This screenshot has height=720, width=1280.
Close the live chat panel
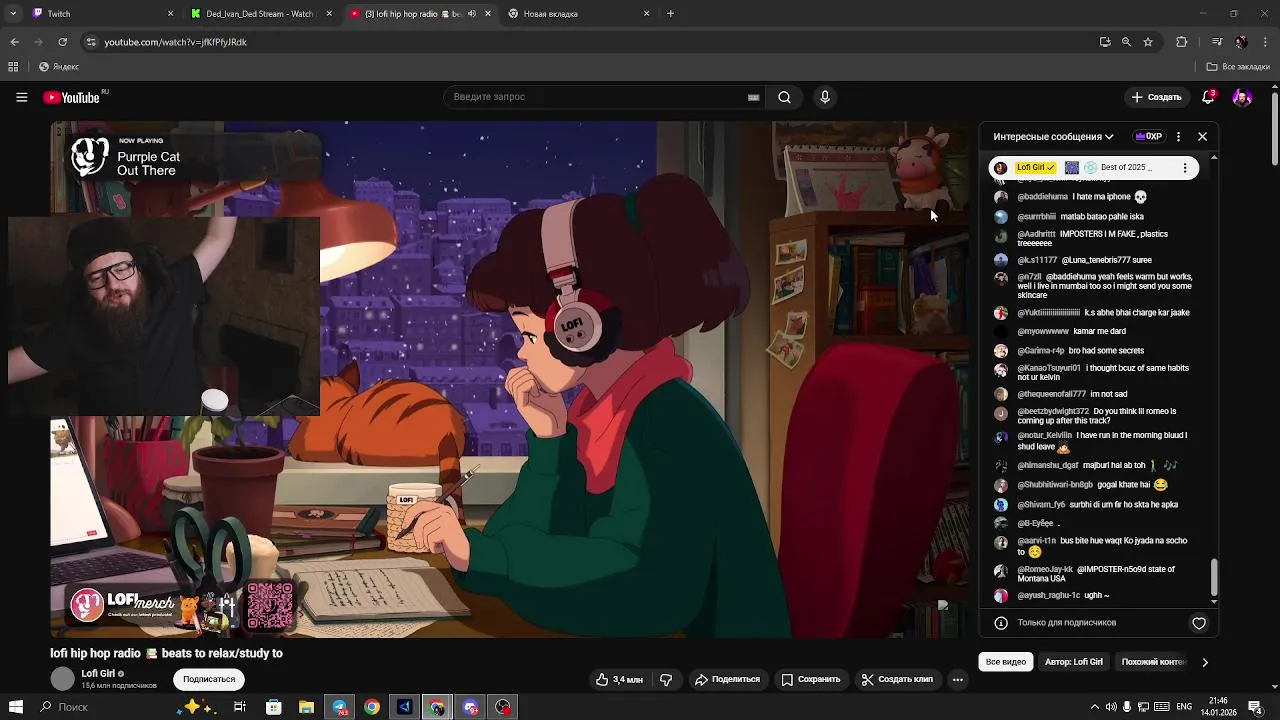pyautogui.click(x=1202, y=136)
